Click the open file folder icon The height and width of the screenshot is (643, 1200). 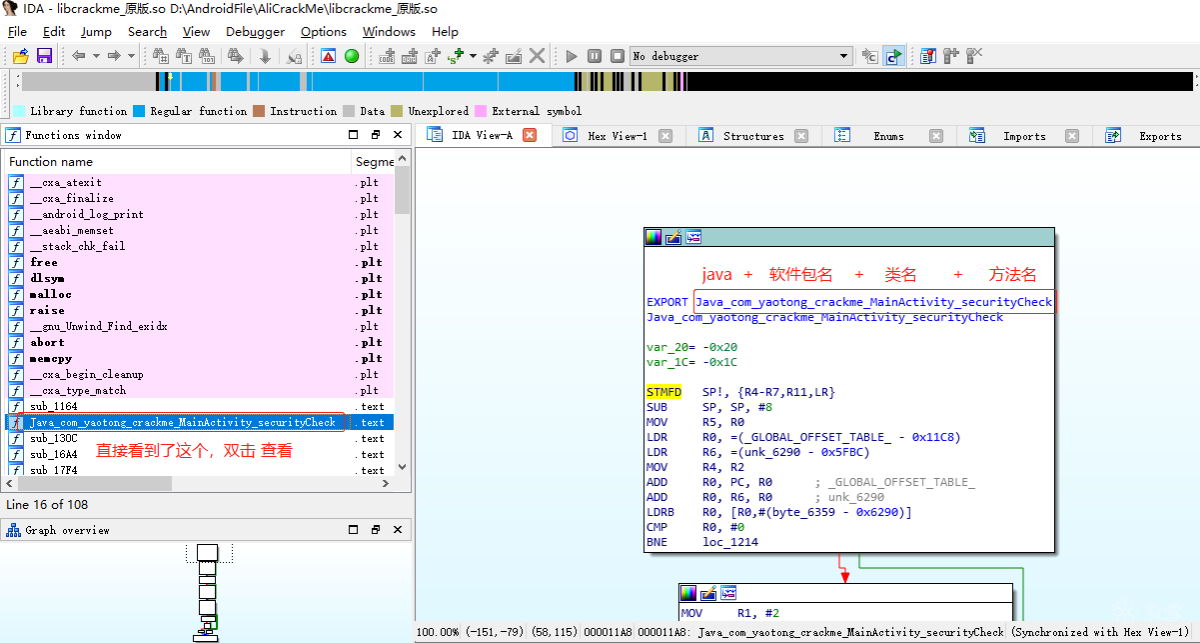(19, 56)
